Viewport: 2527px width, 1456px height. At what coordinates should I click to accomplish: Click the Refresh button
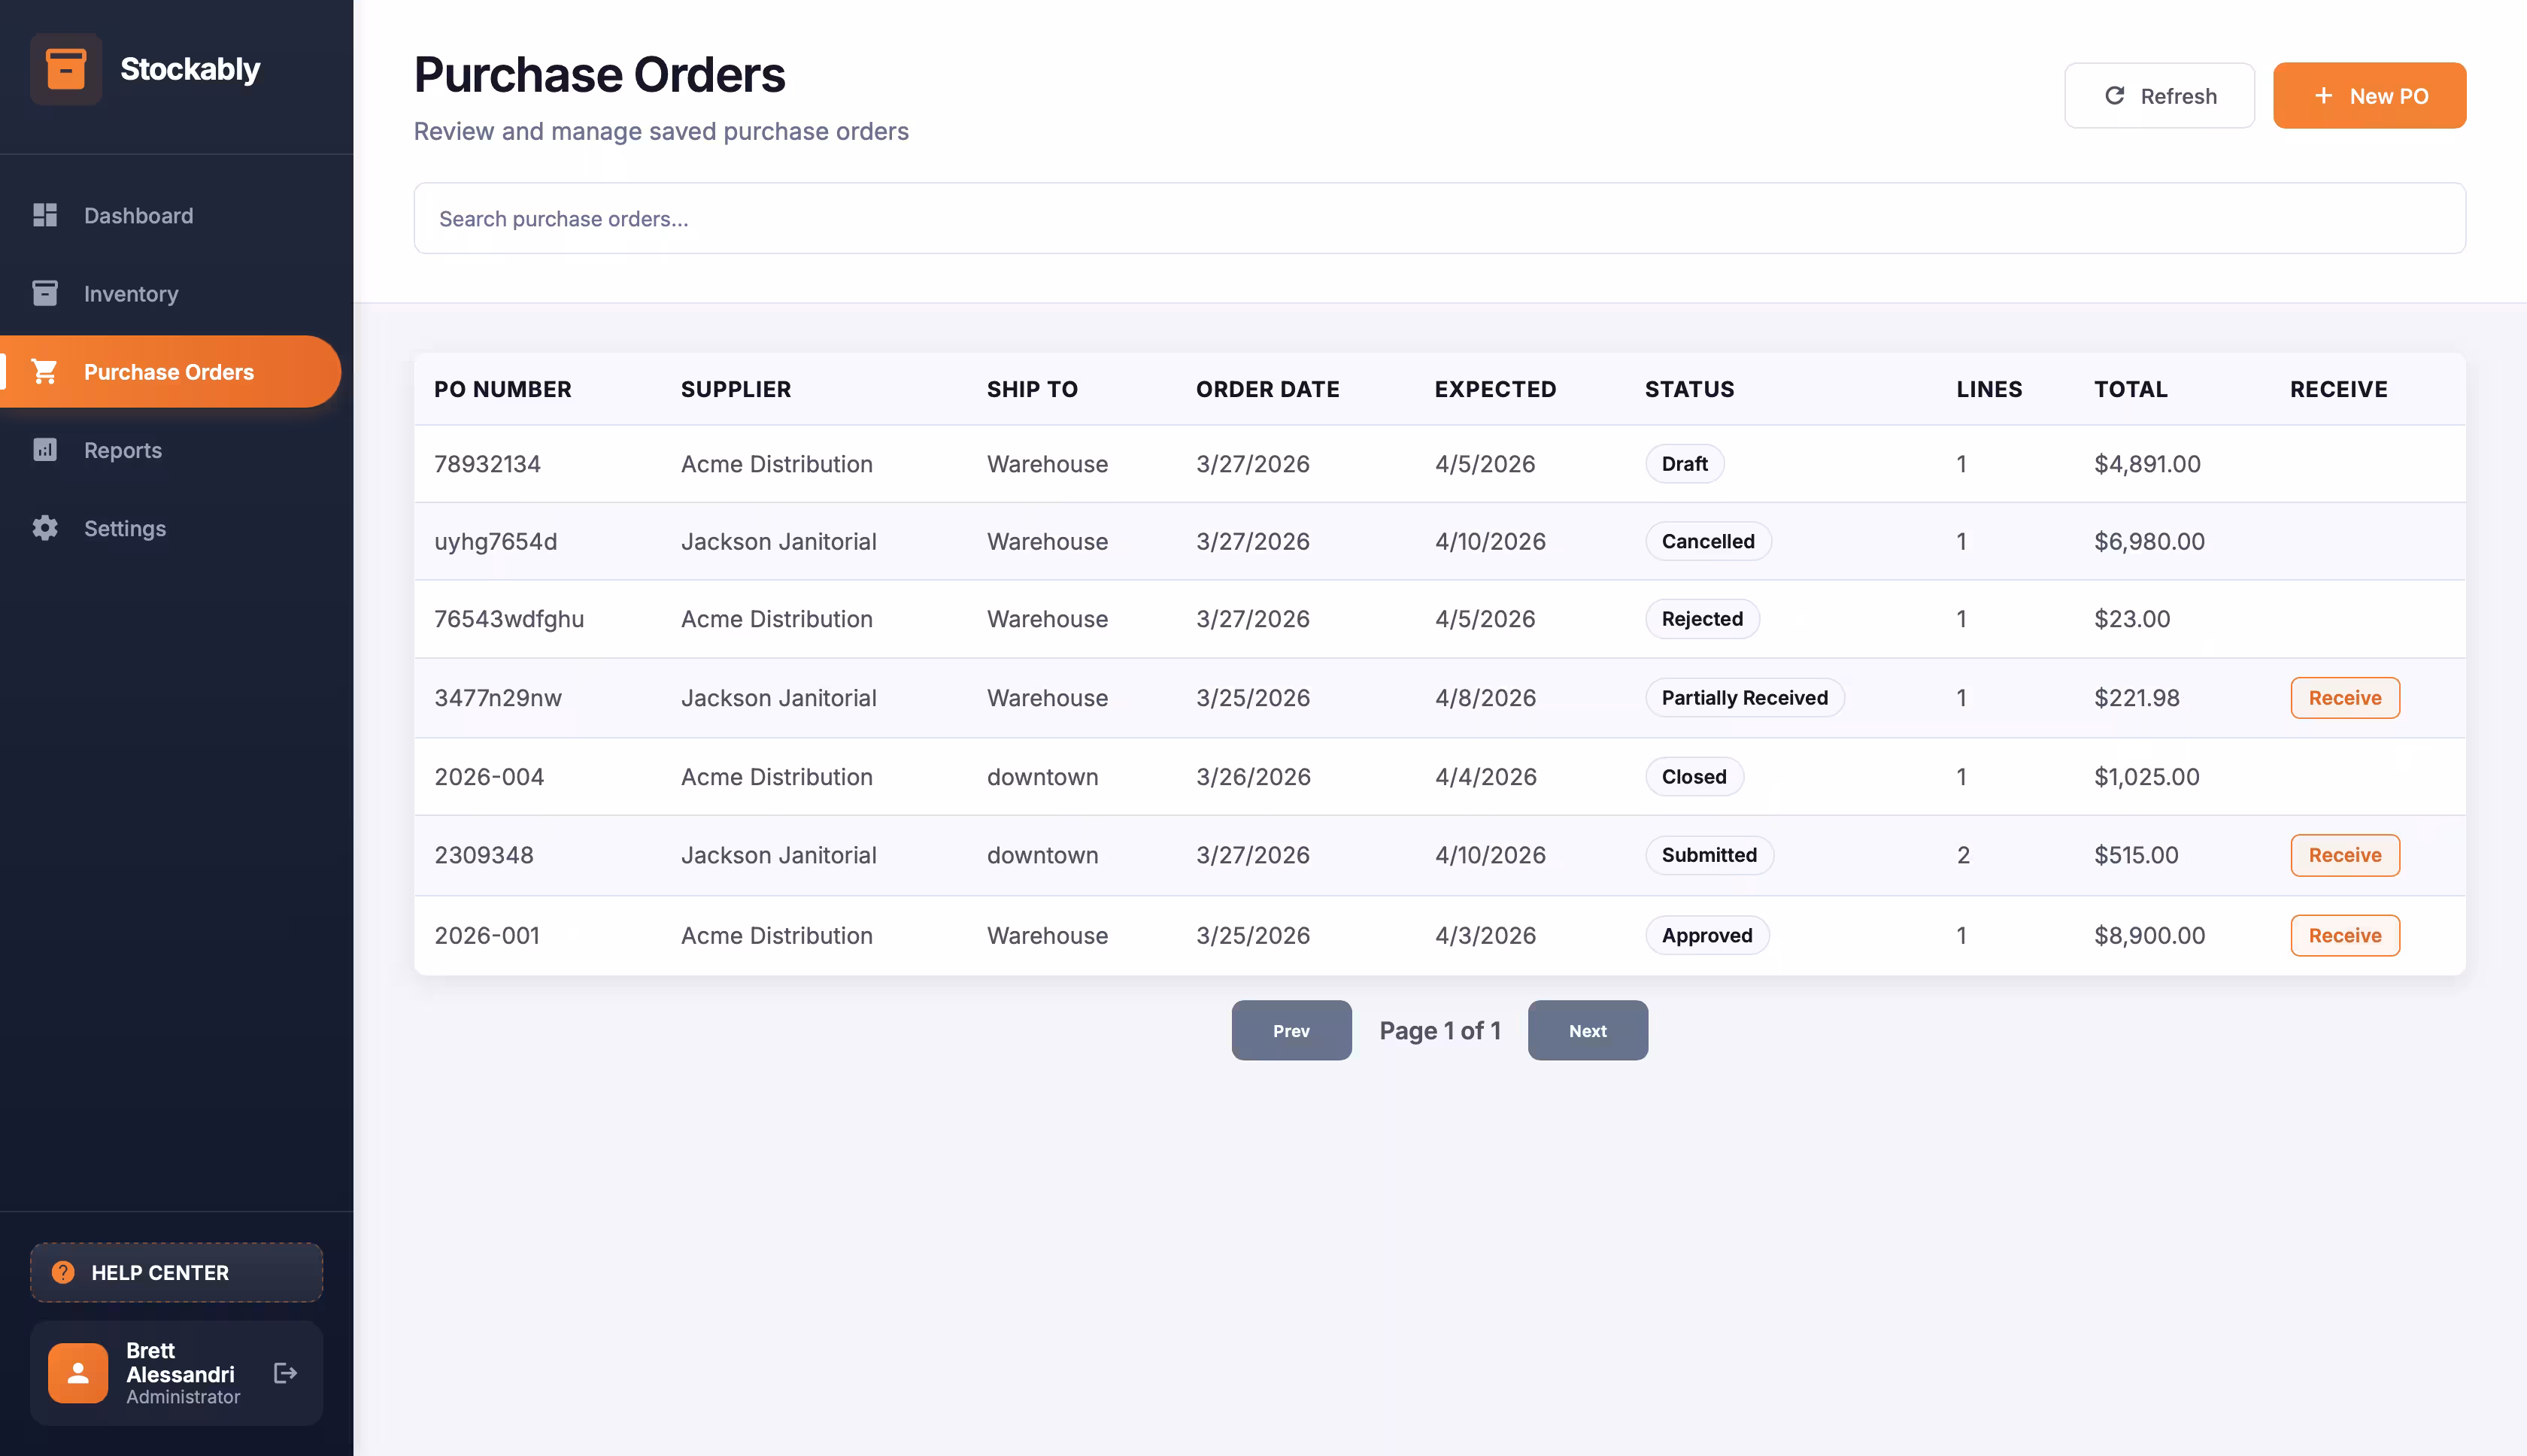click(2159, 95)
